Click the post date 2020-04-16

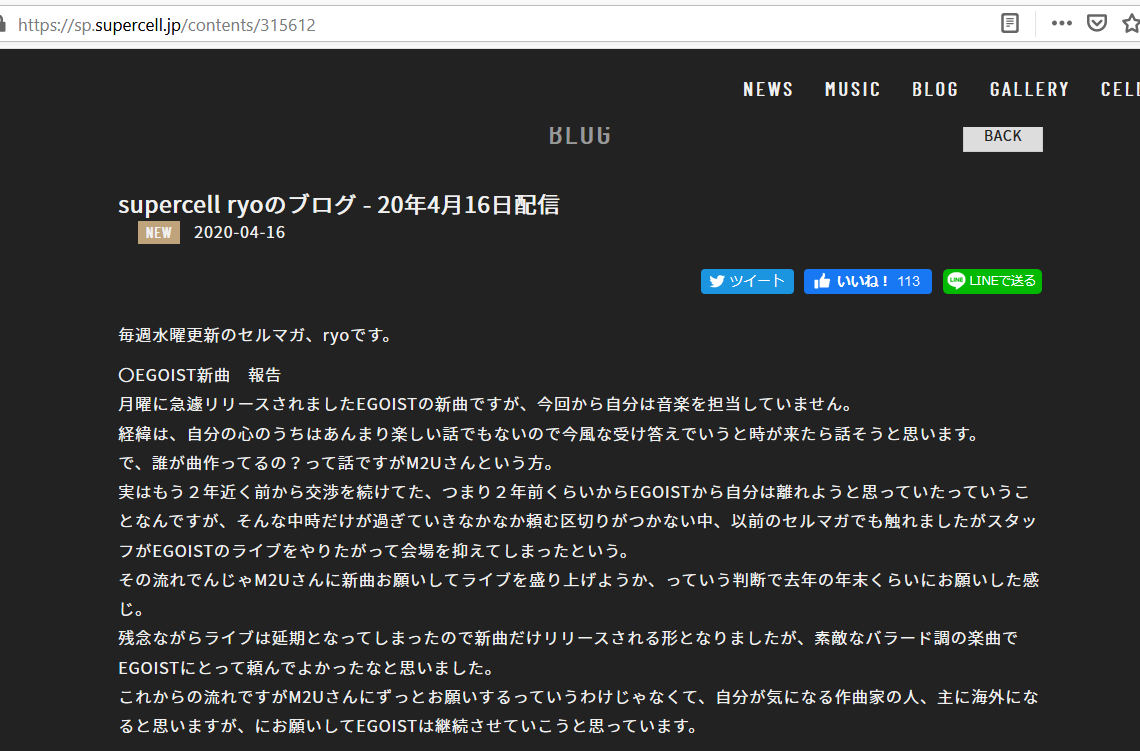tap(239, 233)
